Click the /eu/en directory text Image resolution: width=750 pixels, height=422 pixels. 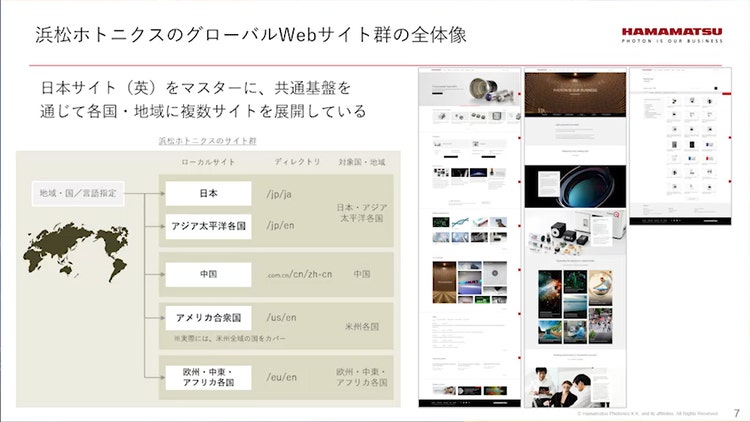pyautogui.click(x=281, y=377)
